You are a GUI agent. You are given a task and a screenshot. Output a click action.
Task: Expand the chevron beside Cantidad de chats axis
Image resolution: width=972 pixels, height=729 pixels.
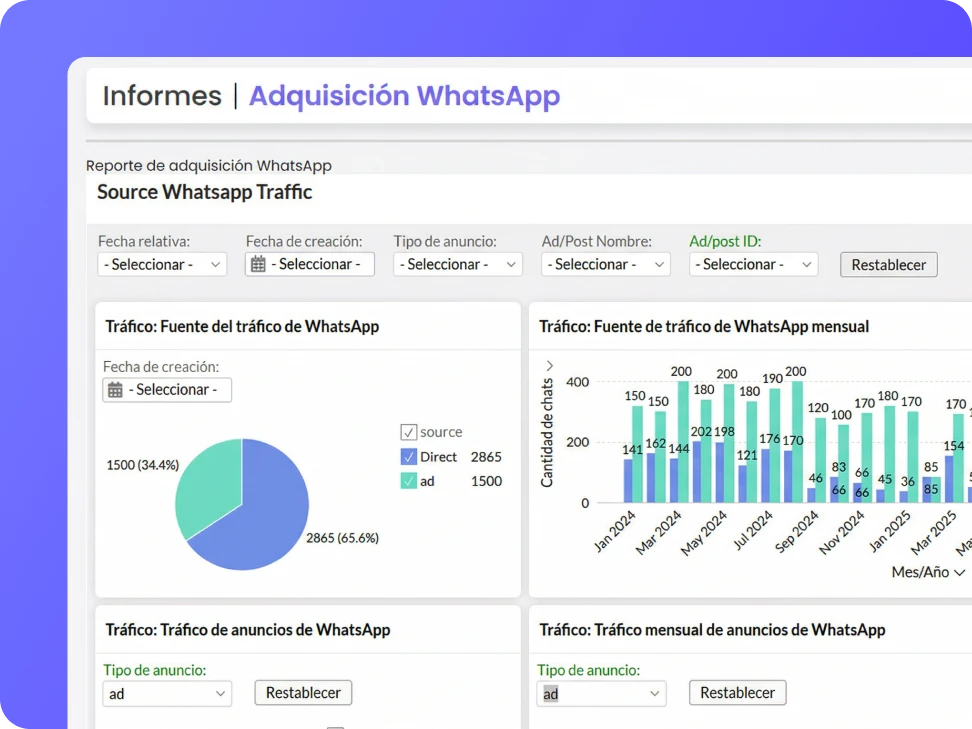549,366
